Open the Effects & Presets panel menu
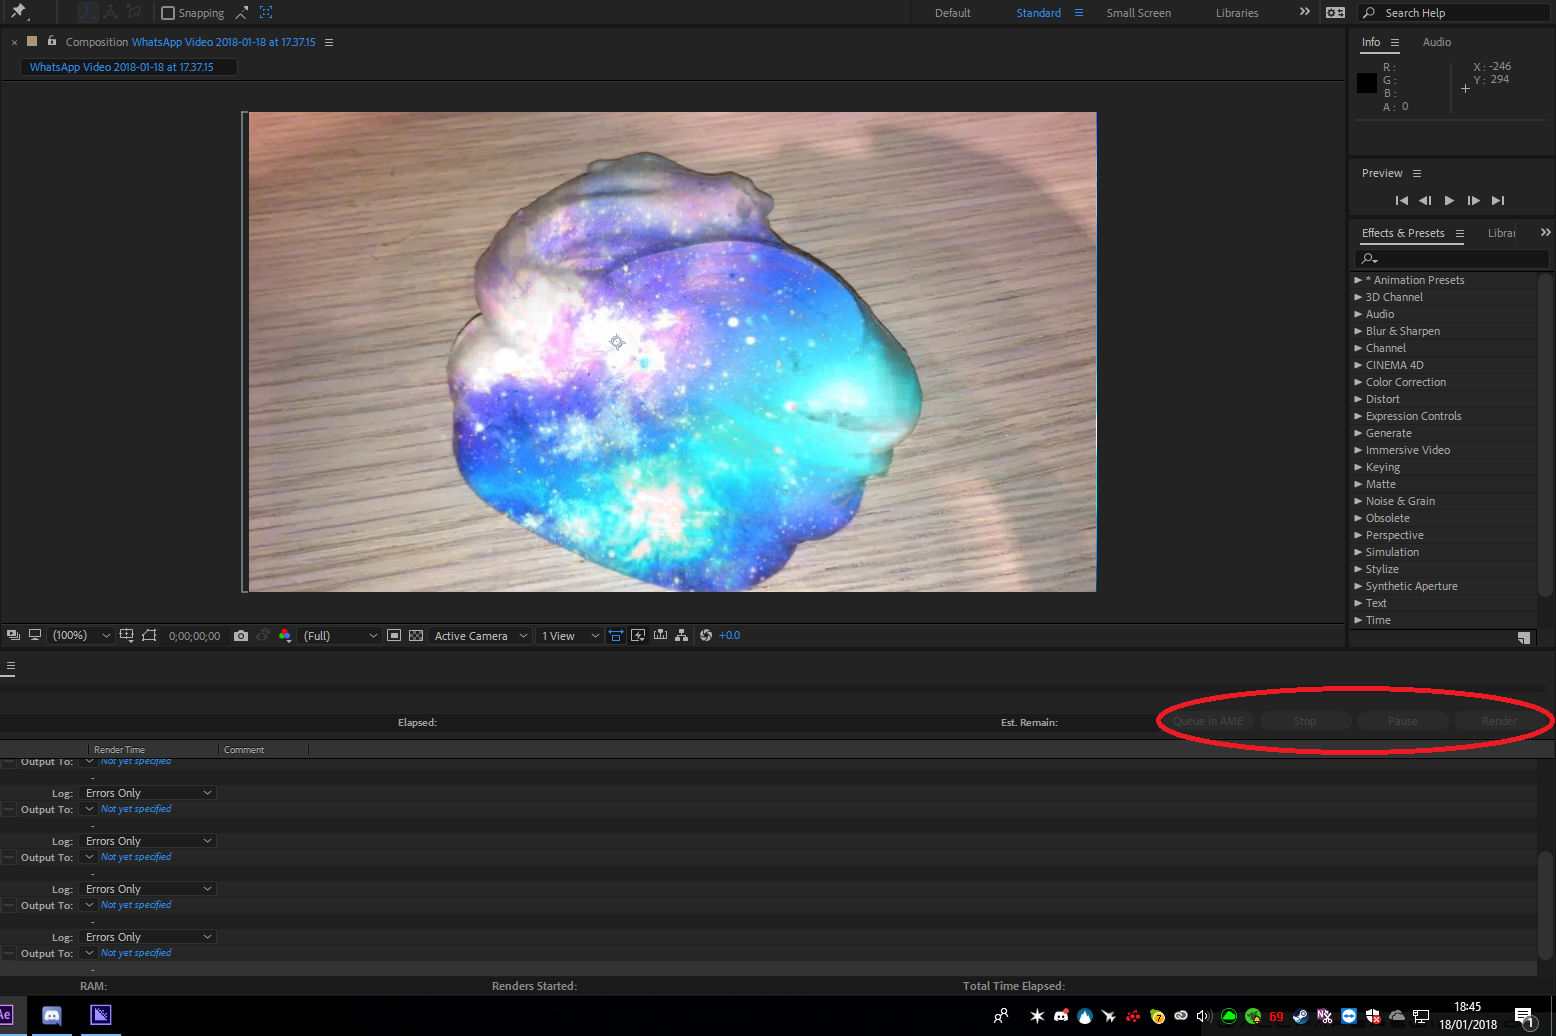 click(1460, 233)
